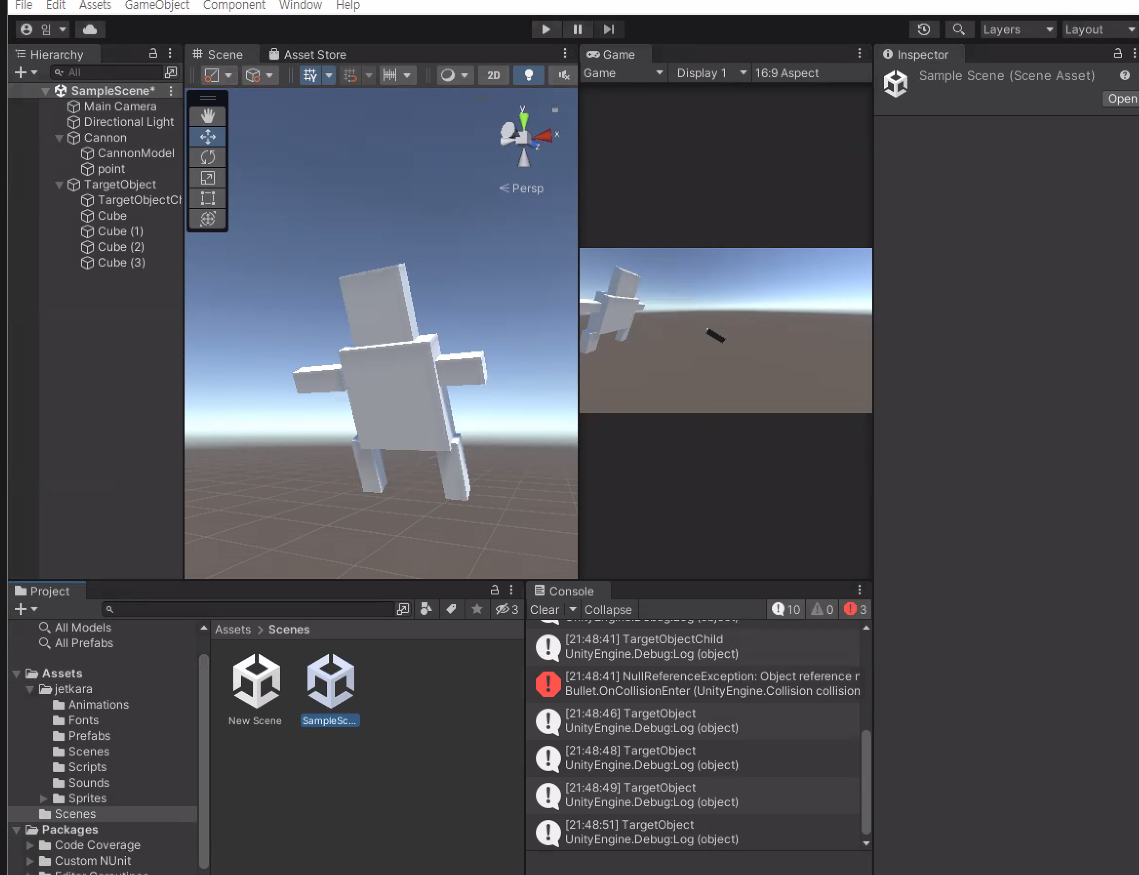The width and height of the screenshot is (1139, 875).
Task: Open the Layout dropdown
Action: coord(1100,29)
